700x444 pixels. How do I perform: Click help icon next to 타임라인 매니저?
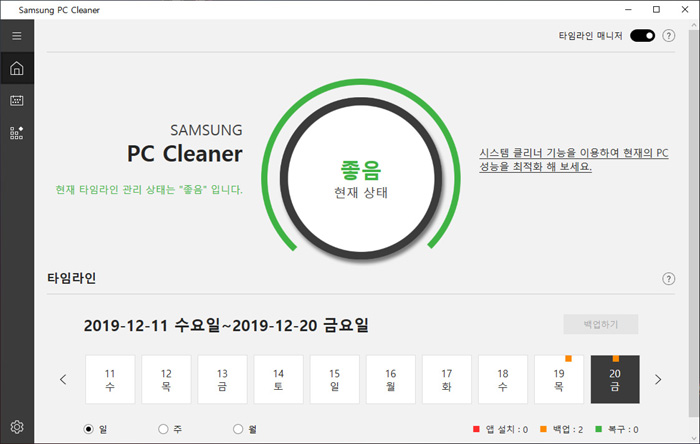(668, 36)
